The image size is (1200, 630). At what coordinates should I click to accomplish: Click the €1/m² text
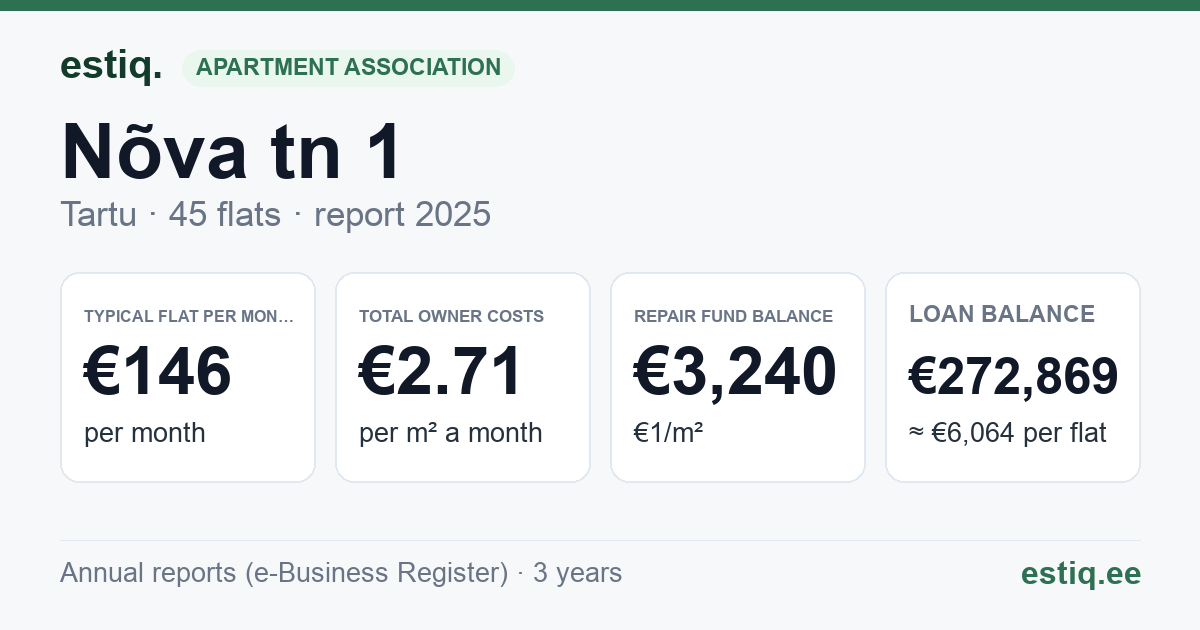669,433
